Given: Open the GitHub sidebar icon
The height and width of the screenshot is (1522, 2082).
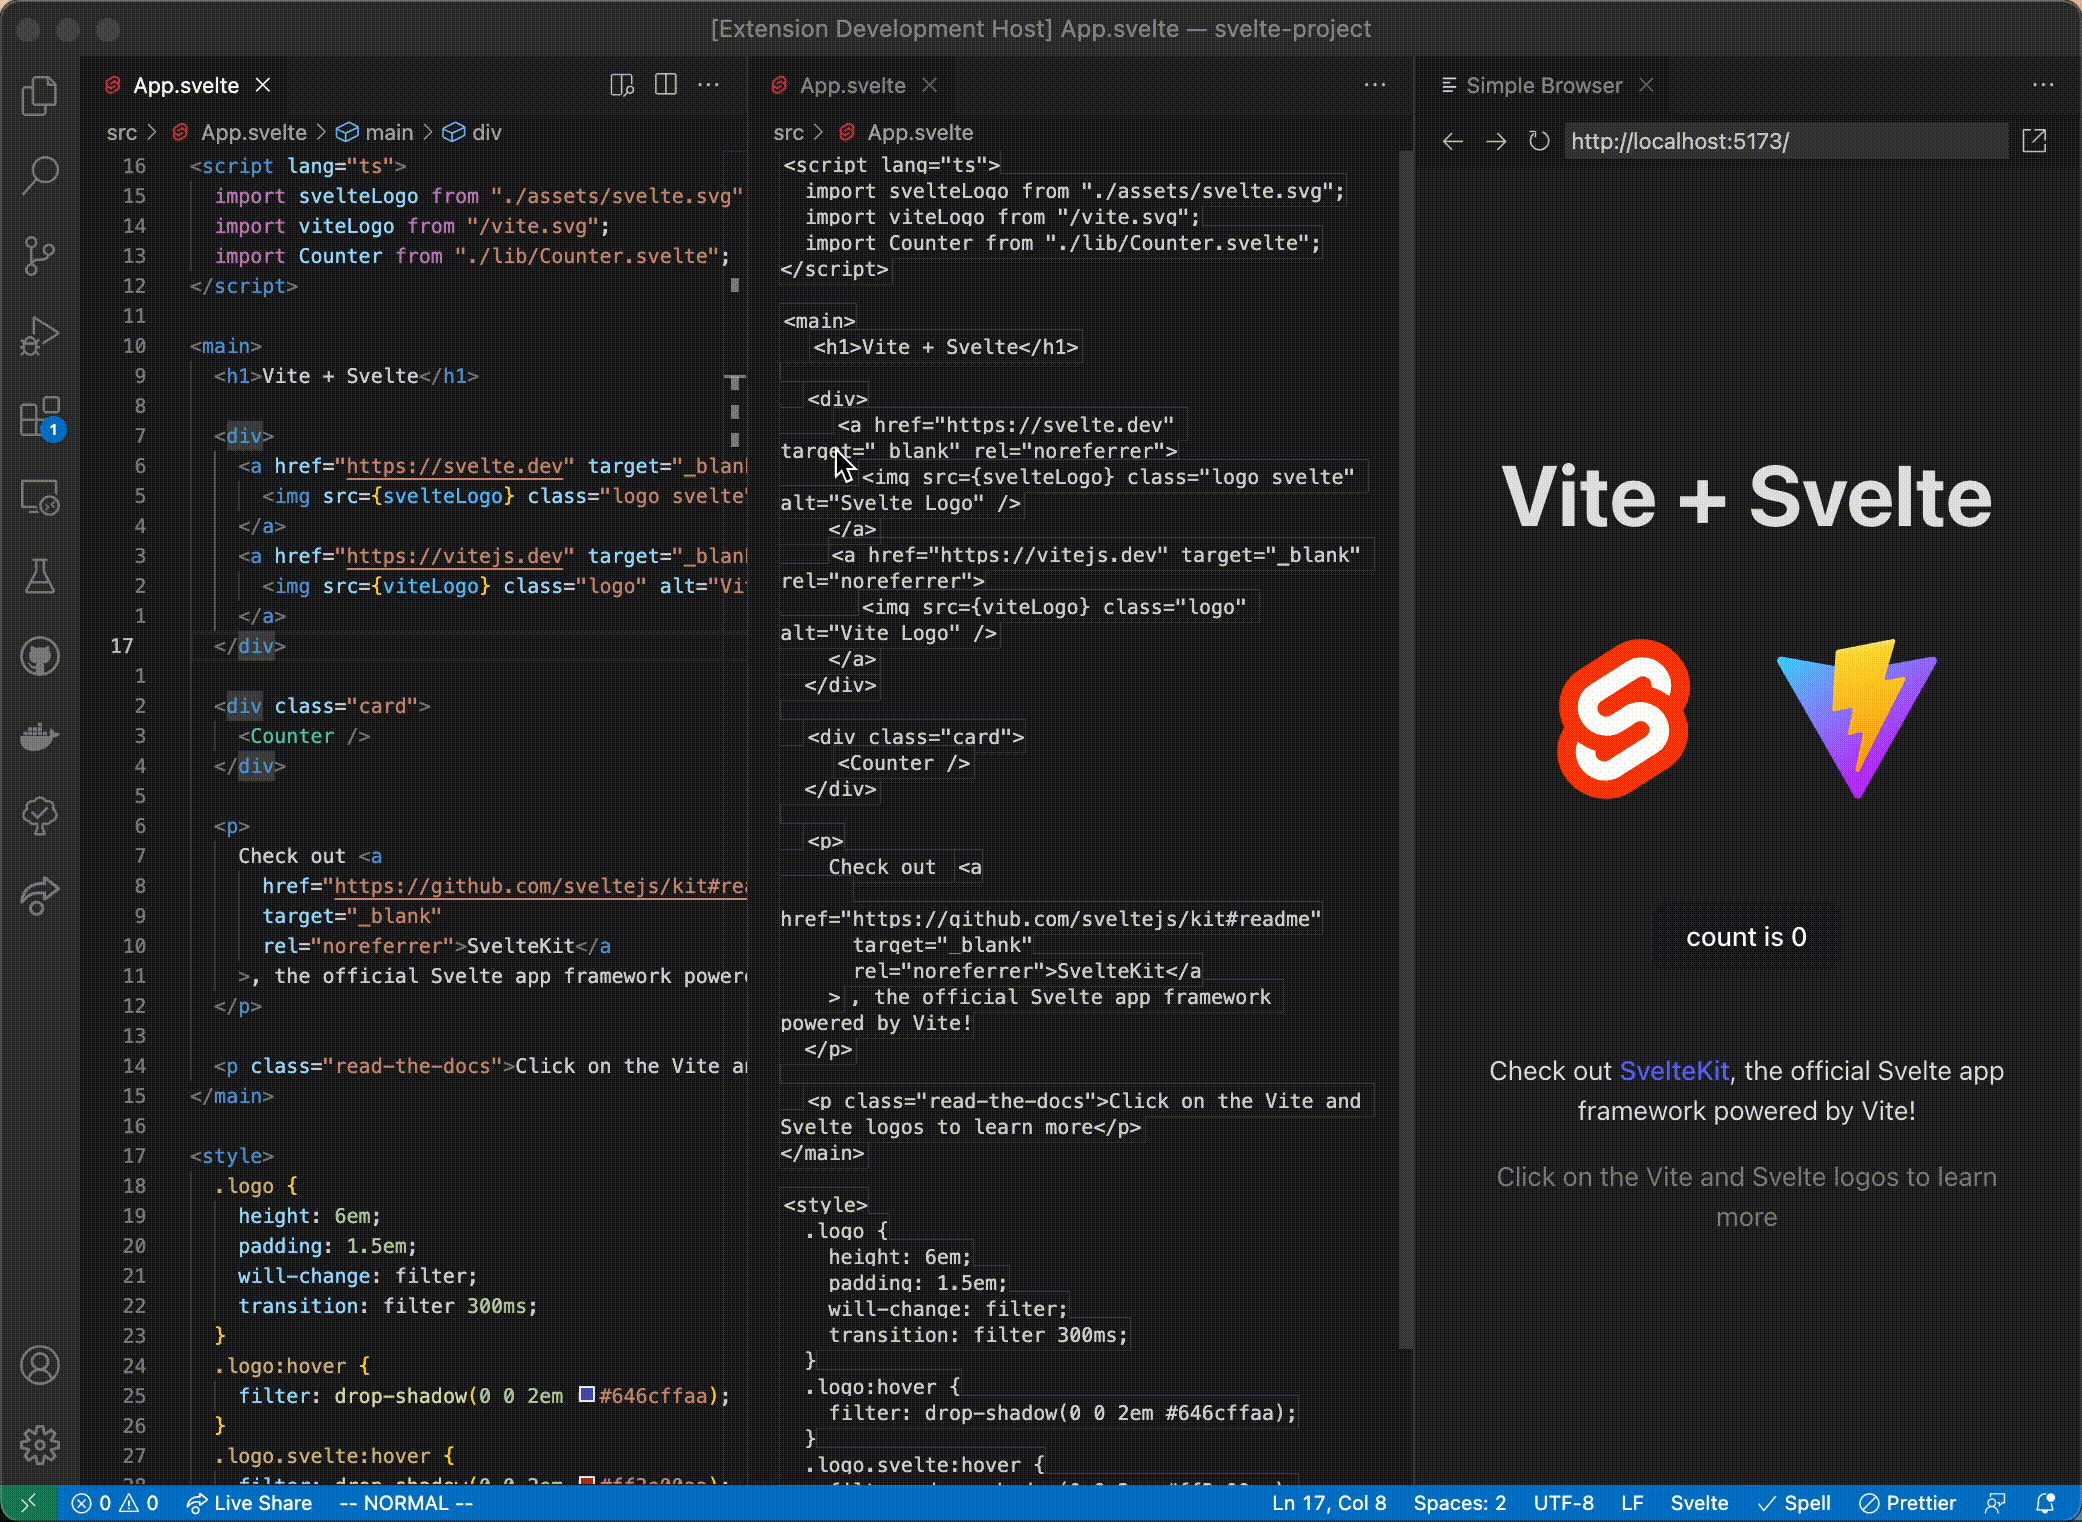Looking at the screenshot, I should [40, 657].
